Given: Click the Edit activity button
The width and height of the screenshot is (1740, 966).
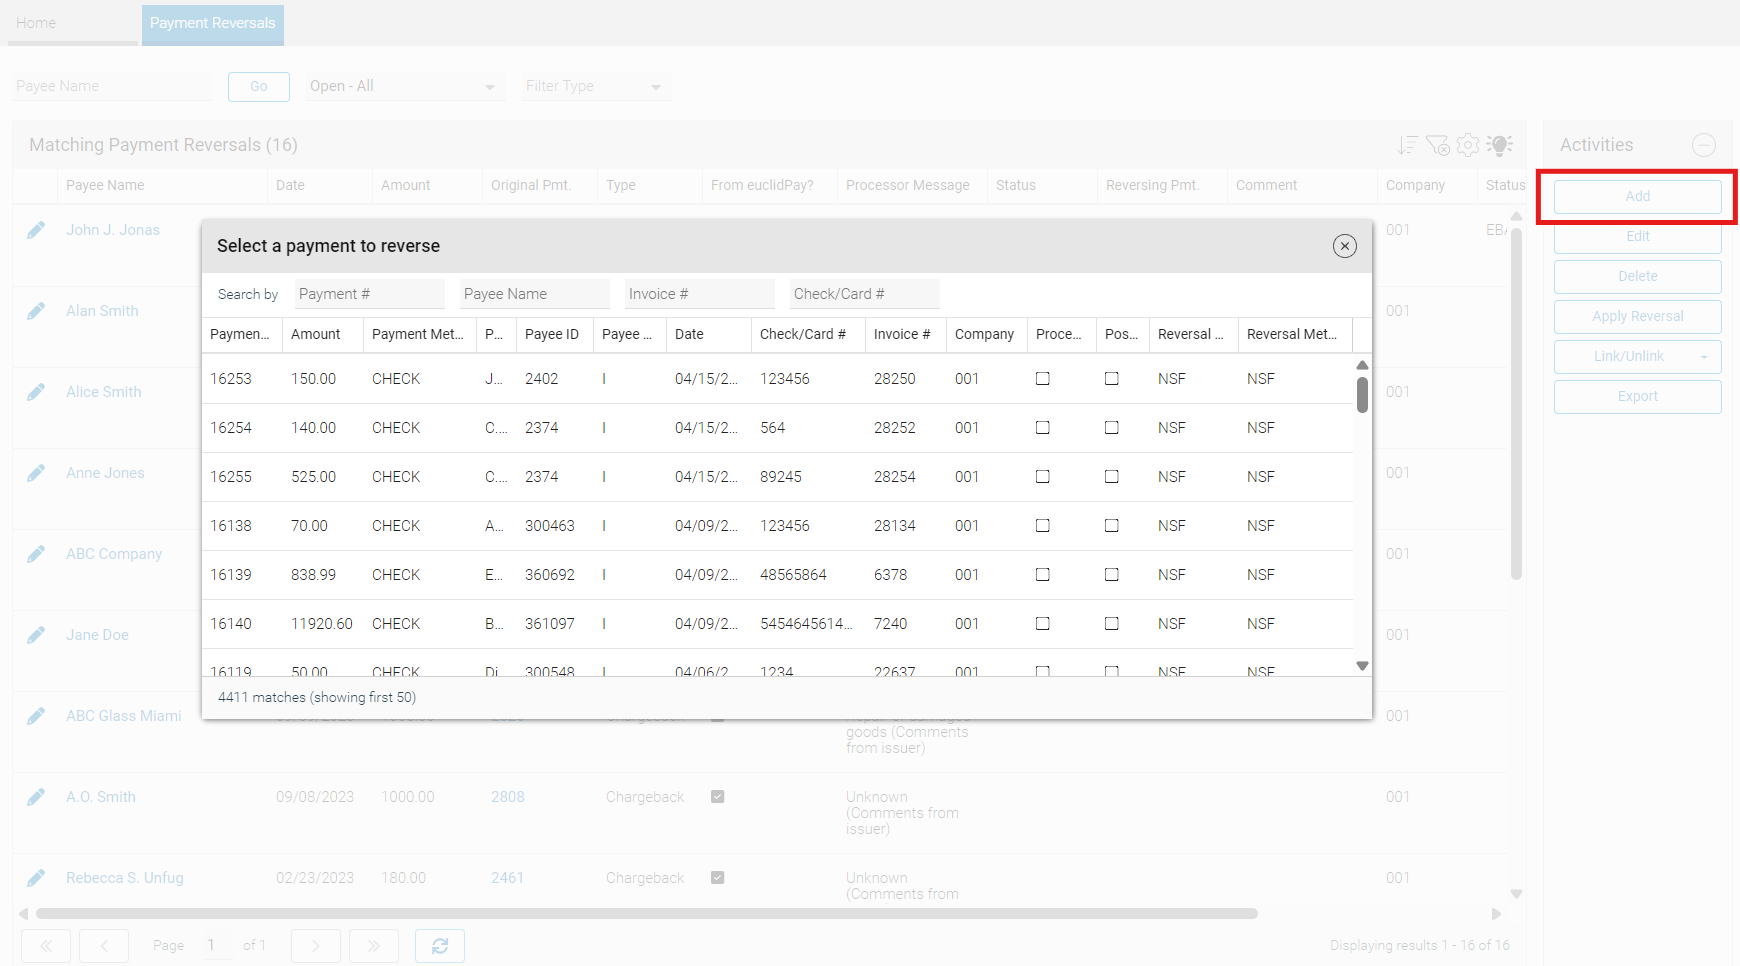Looking at the screenshot, I should pyautogui.click(x=1638, y=237).
